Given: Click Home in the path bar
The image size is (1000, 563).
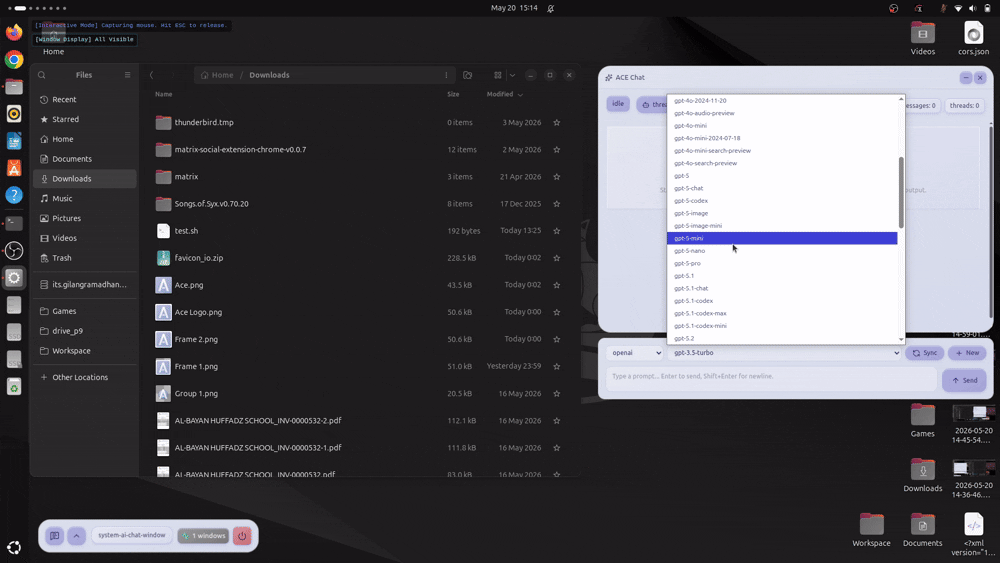Looking at the screenshot, I should click(217, 75).
